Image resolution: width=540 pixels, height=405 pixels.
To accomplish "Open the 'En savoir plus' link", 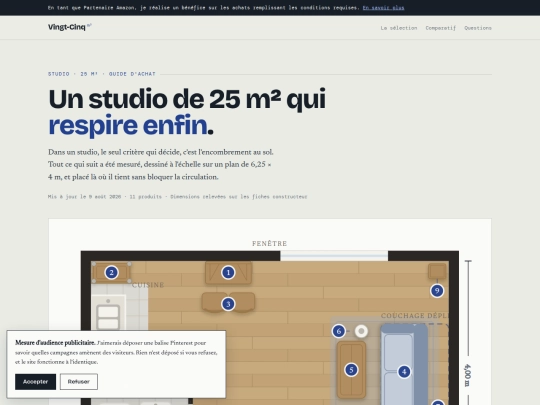I will pos(383,8).
